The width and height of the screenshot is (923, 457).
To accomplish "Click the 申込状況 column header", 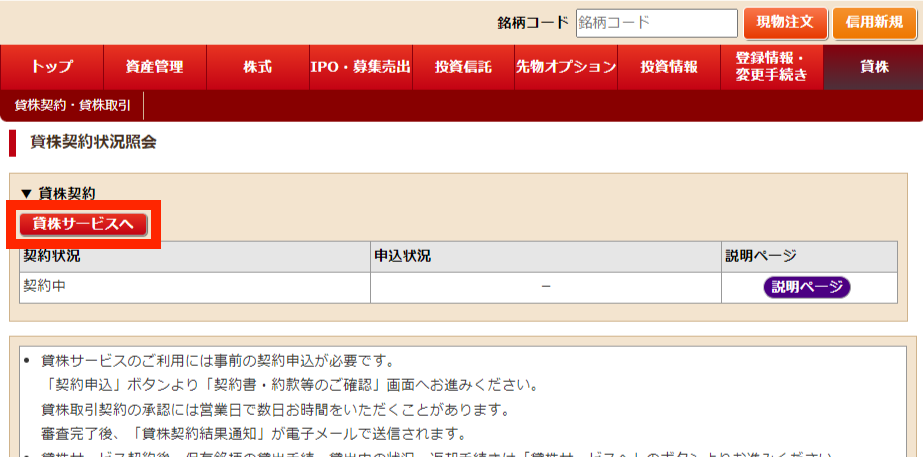I will coord(402,257).
